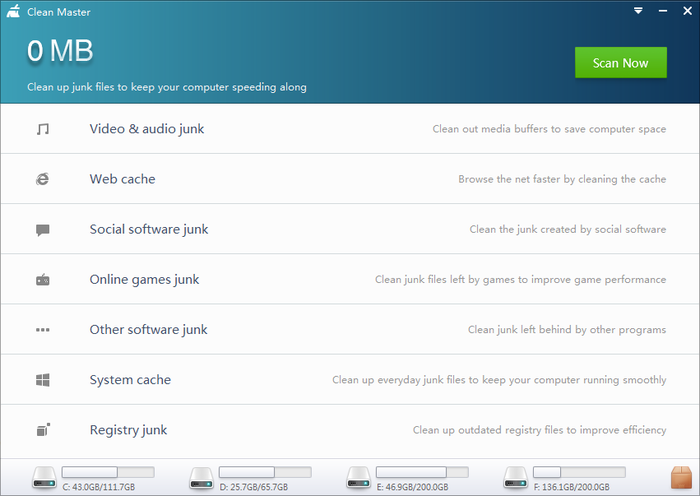Click 'Browse the net faster by cleaning the cache'

click(562, 179)
